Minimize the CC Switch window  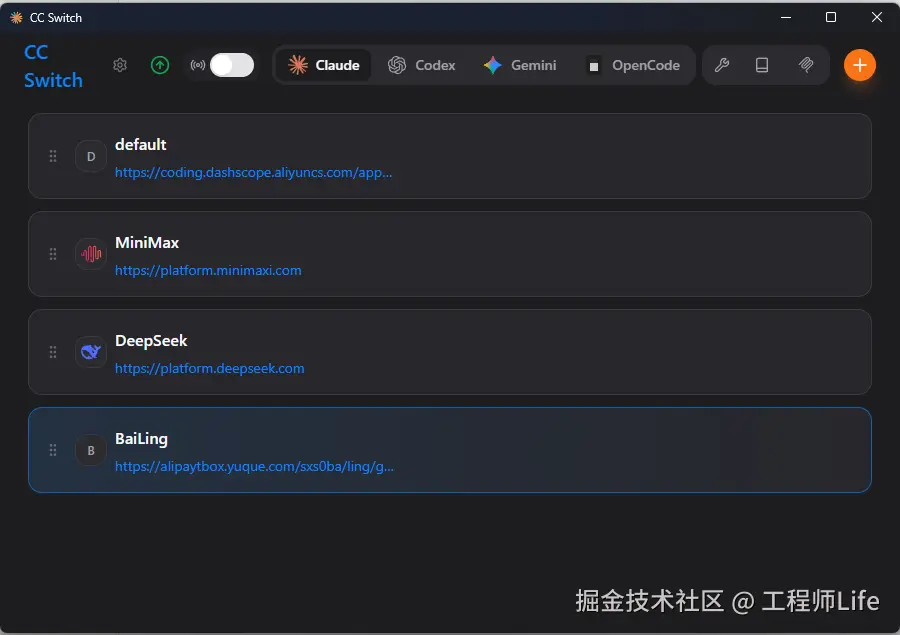point(786,17)
